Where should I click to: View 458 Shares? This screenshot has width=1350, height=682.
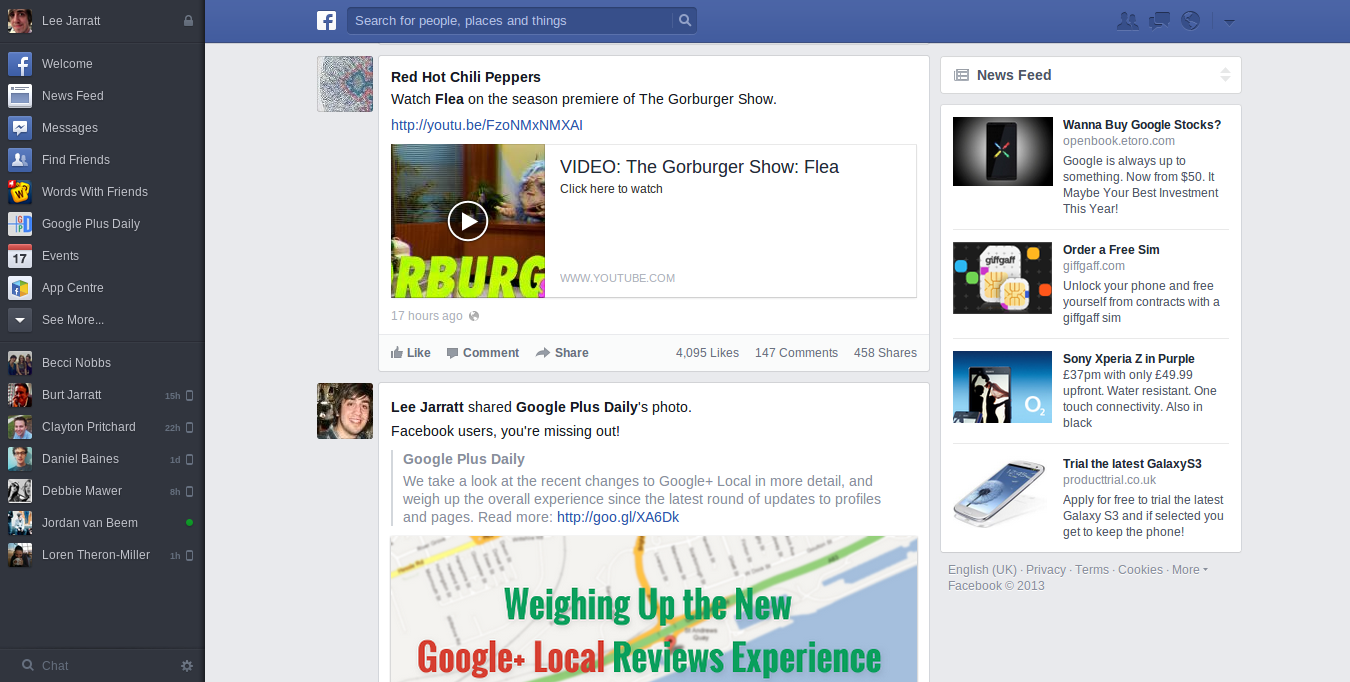coord(885,353)
